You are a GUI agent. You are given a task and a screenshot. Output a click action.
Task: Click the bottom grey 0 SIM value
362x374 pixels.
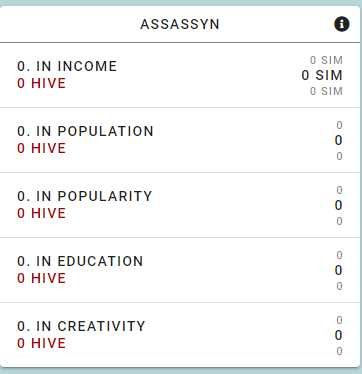326,91
